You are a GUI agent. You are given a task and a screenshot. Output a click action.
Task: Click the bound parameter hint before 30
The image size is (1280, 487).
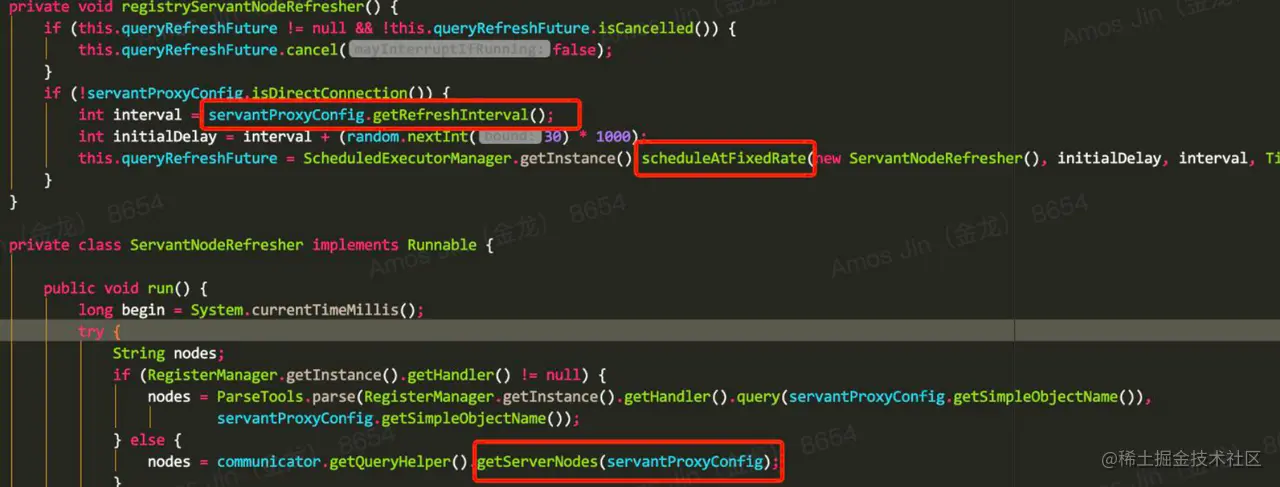510,137
